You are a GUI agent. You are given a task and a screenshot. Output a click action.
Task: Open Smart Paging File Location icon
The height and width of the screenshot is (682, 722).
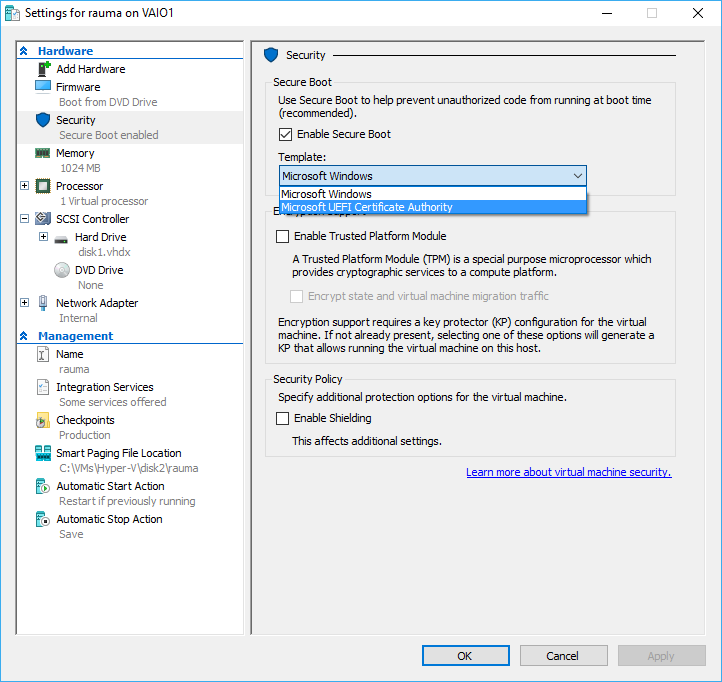tap(43, 453)
